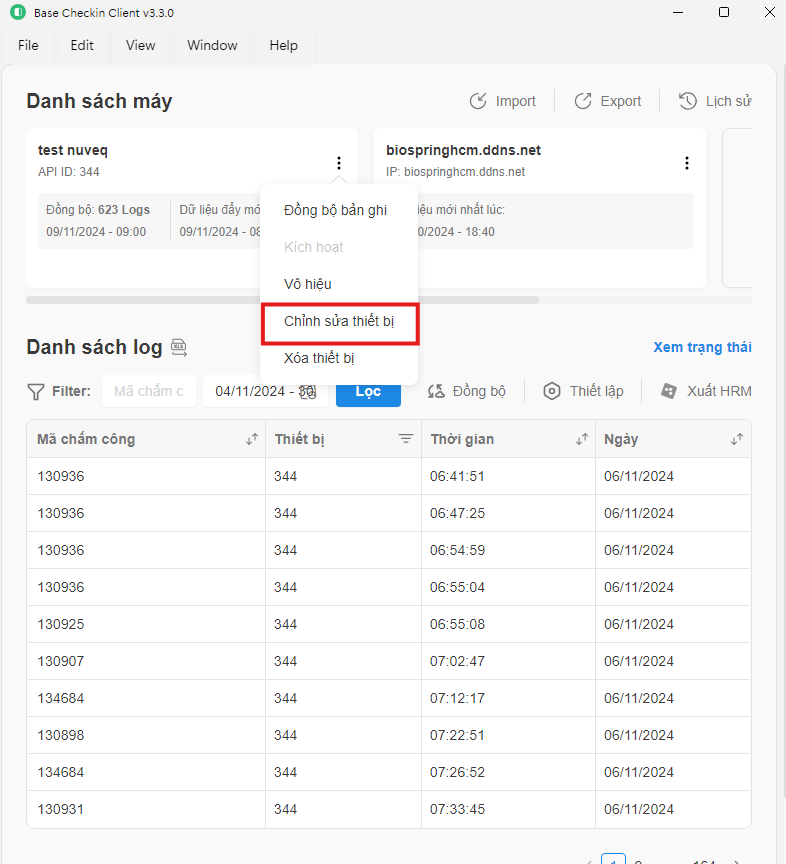Click the Filter funnel icon
The height and width of the screenshot is (864, 786).
[36, 391]
